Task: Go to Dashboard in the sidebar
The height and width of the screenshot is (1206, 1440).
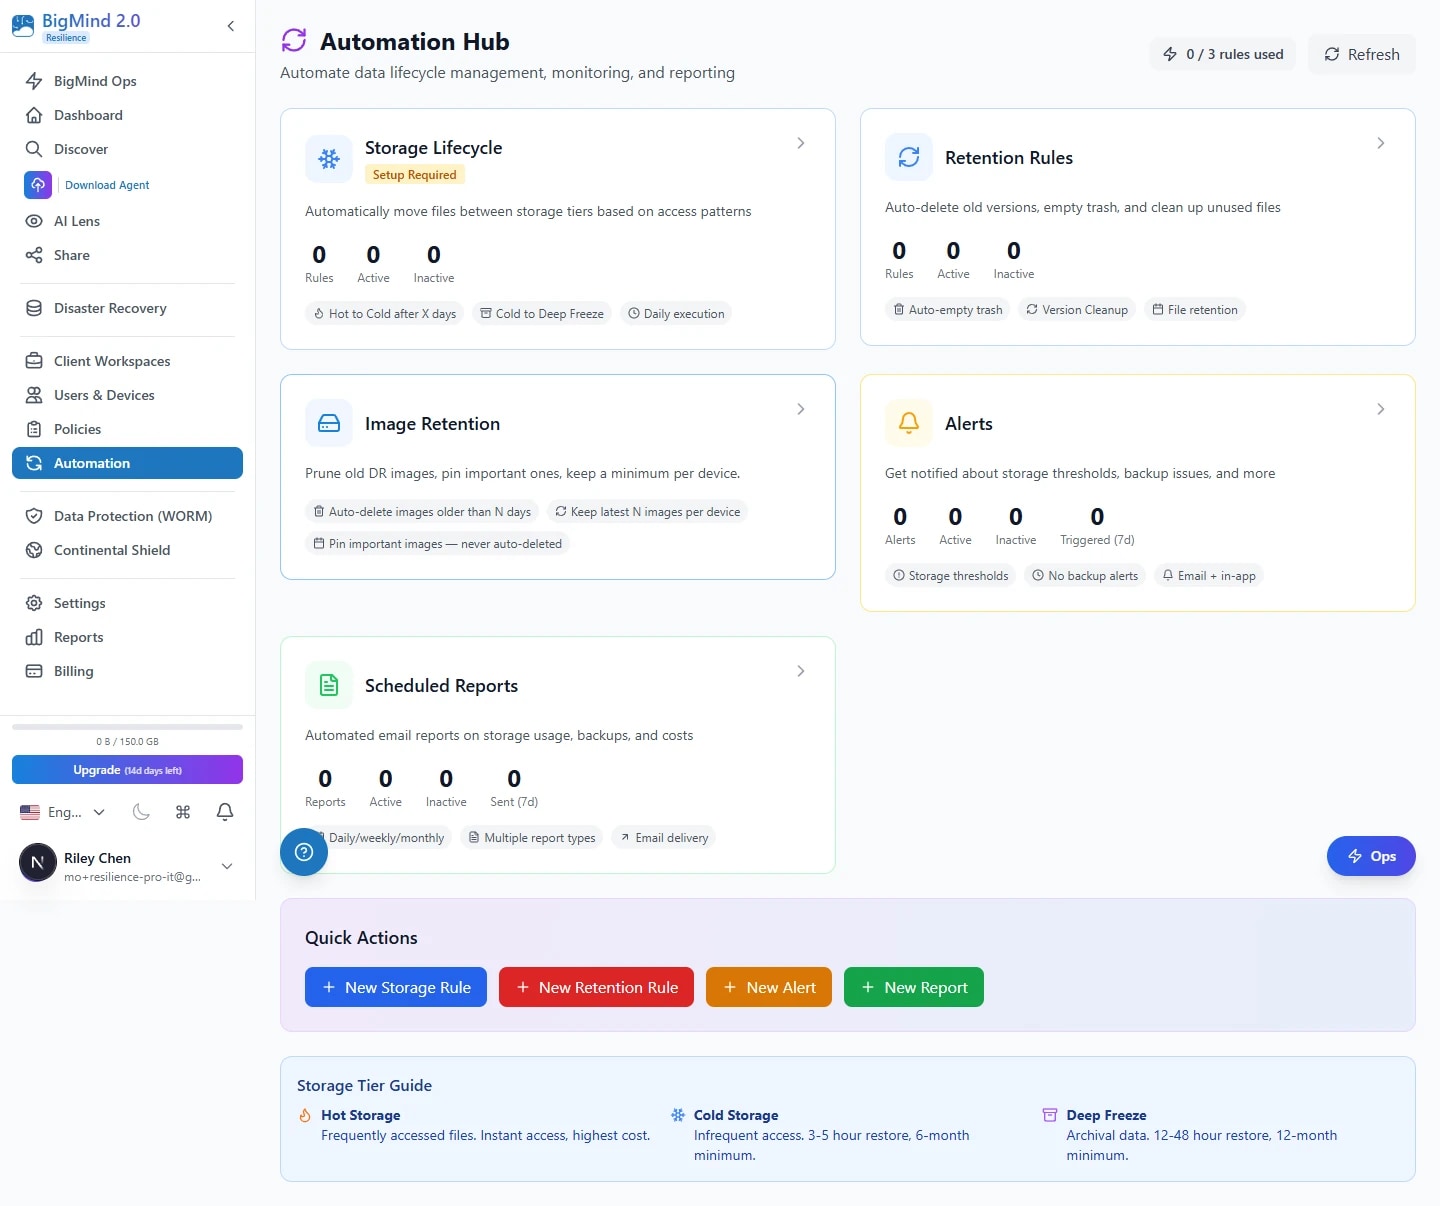Action: pyautogui.click(x=127, y=115)
